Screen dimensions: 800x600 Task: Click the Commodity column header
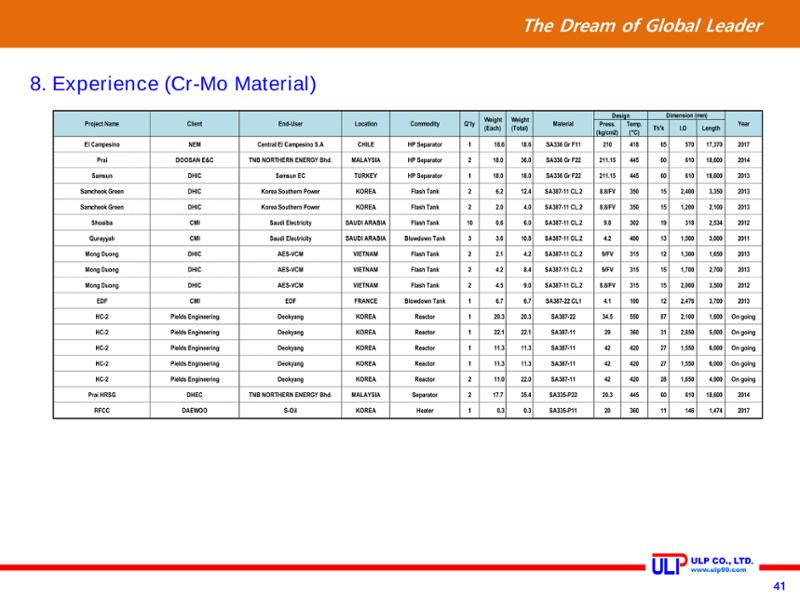[424, 124]
